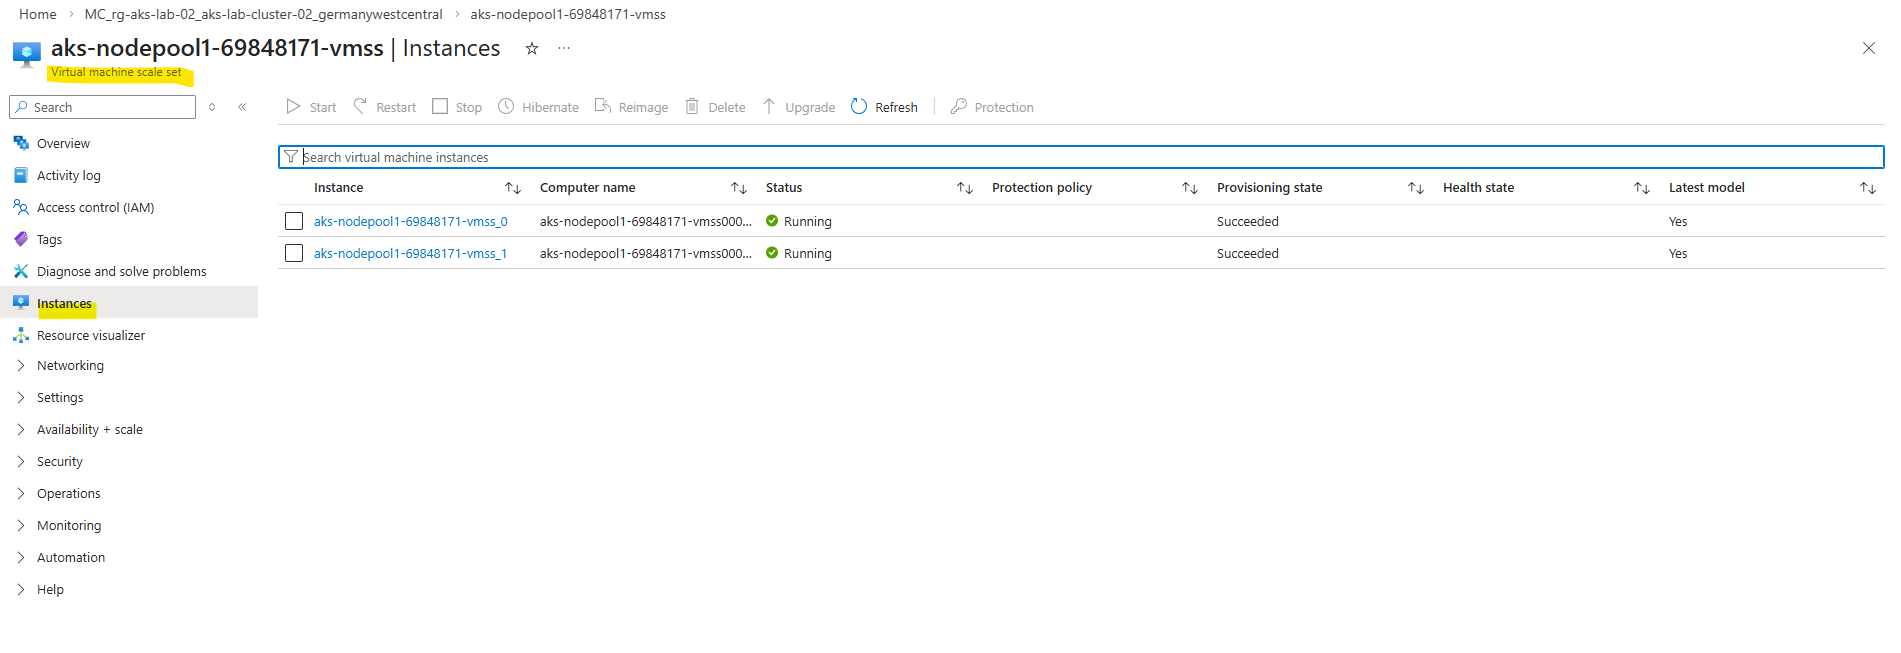The height and width of the screenshot is (653, 1901).
Task: Click the Computer name column header
Action: point(588,187)
